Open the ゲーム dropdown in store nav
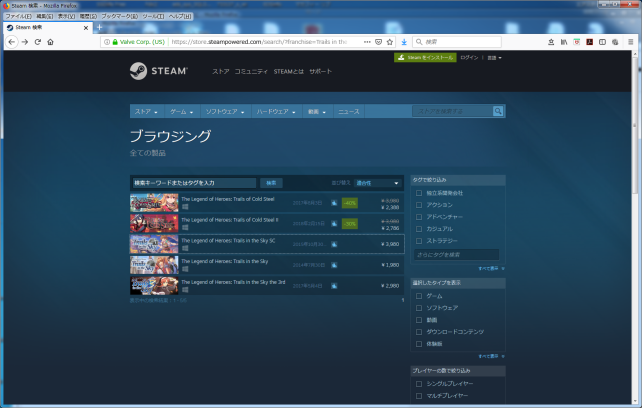 [182, 111]
